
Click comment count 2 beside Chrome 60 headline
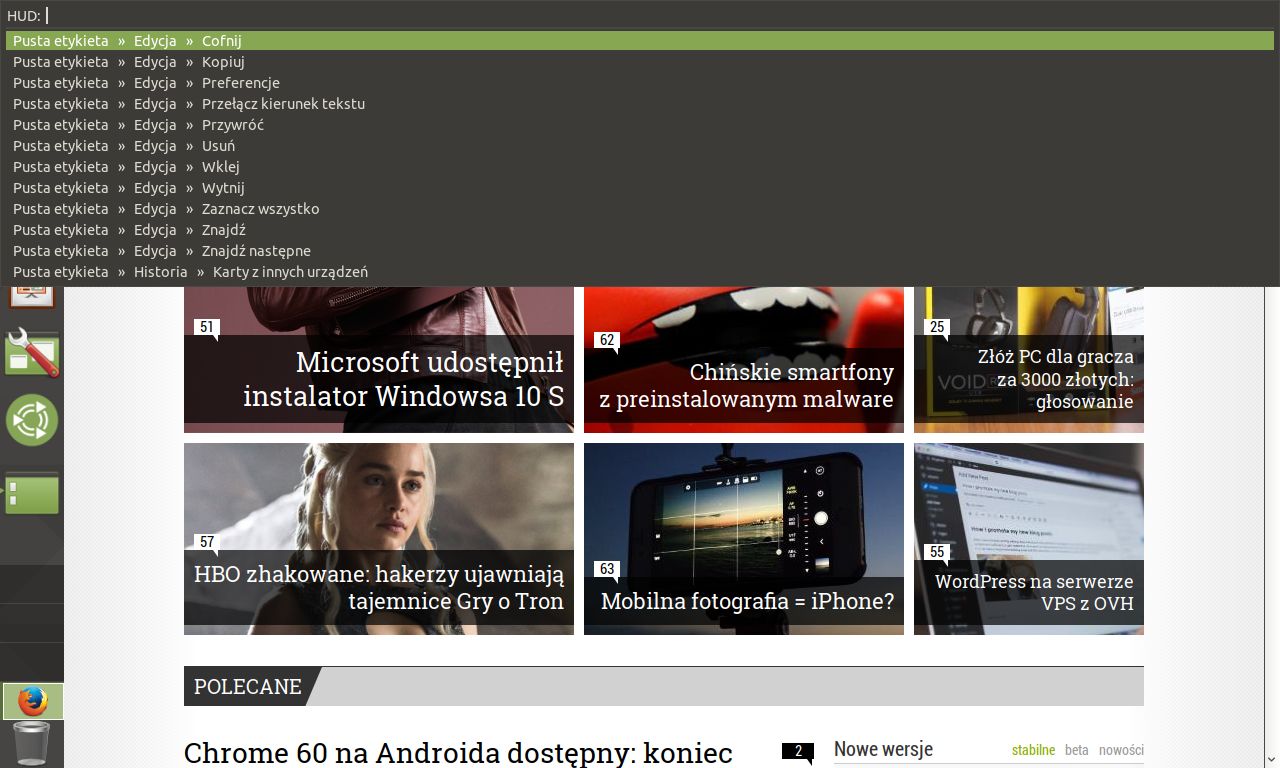(797, 751)
